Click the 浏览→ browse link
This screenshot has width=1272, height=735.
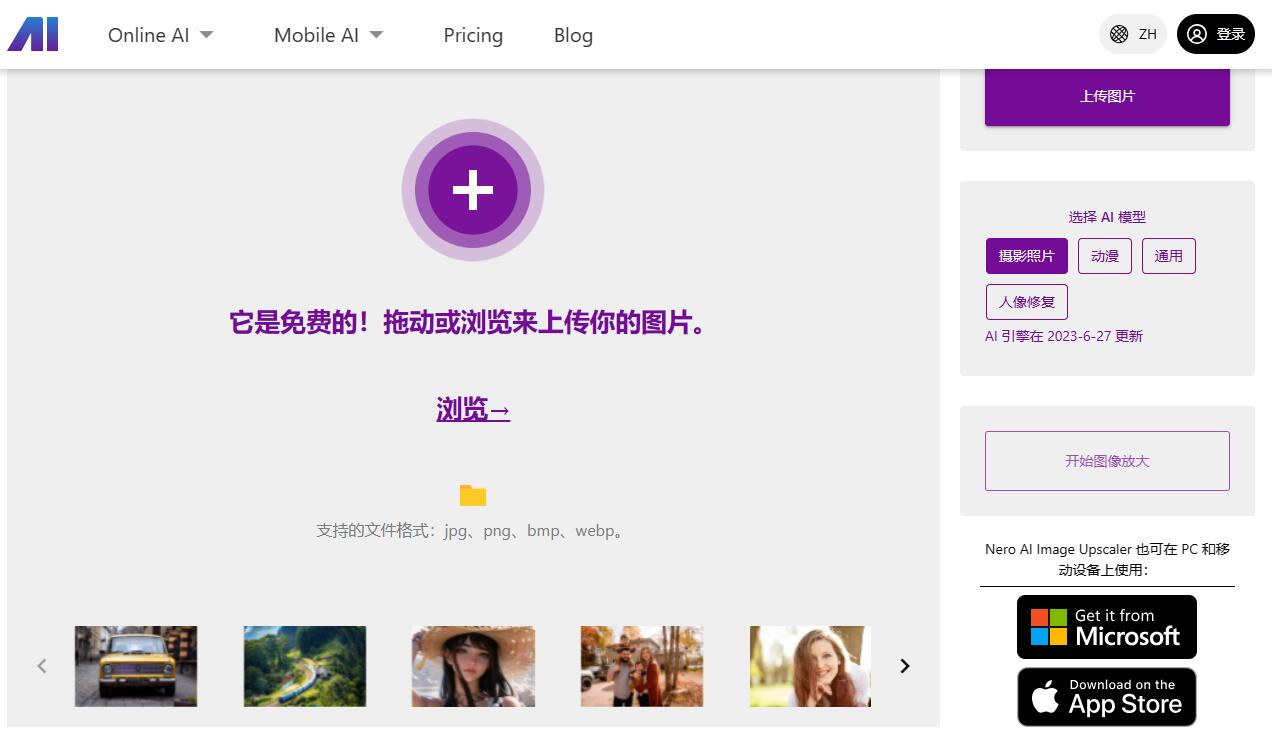click(473, 409)
